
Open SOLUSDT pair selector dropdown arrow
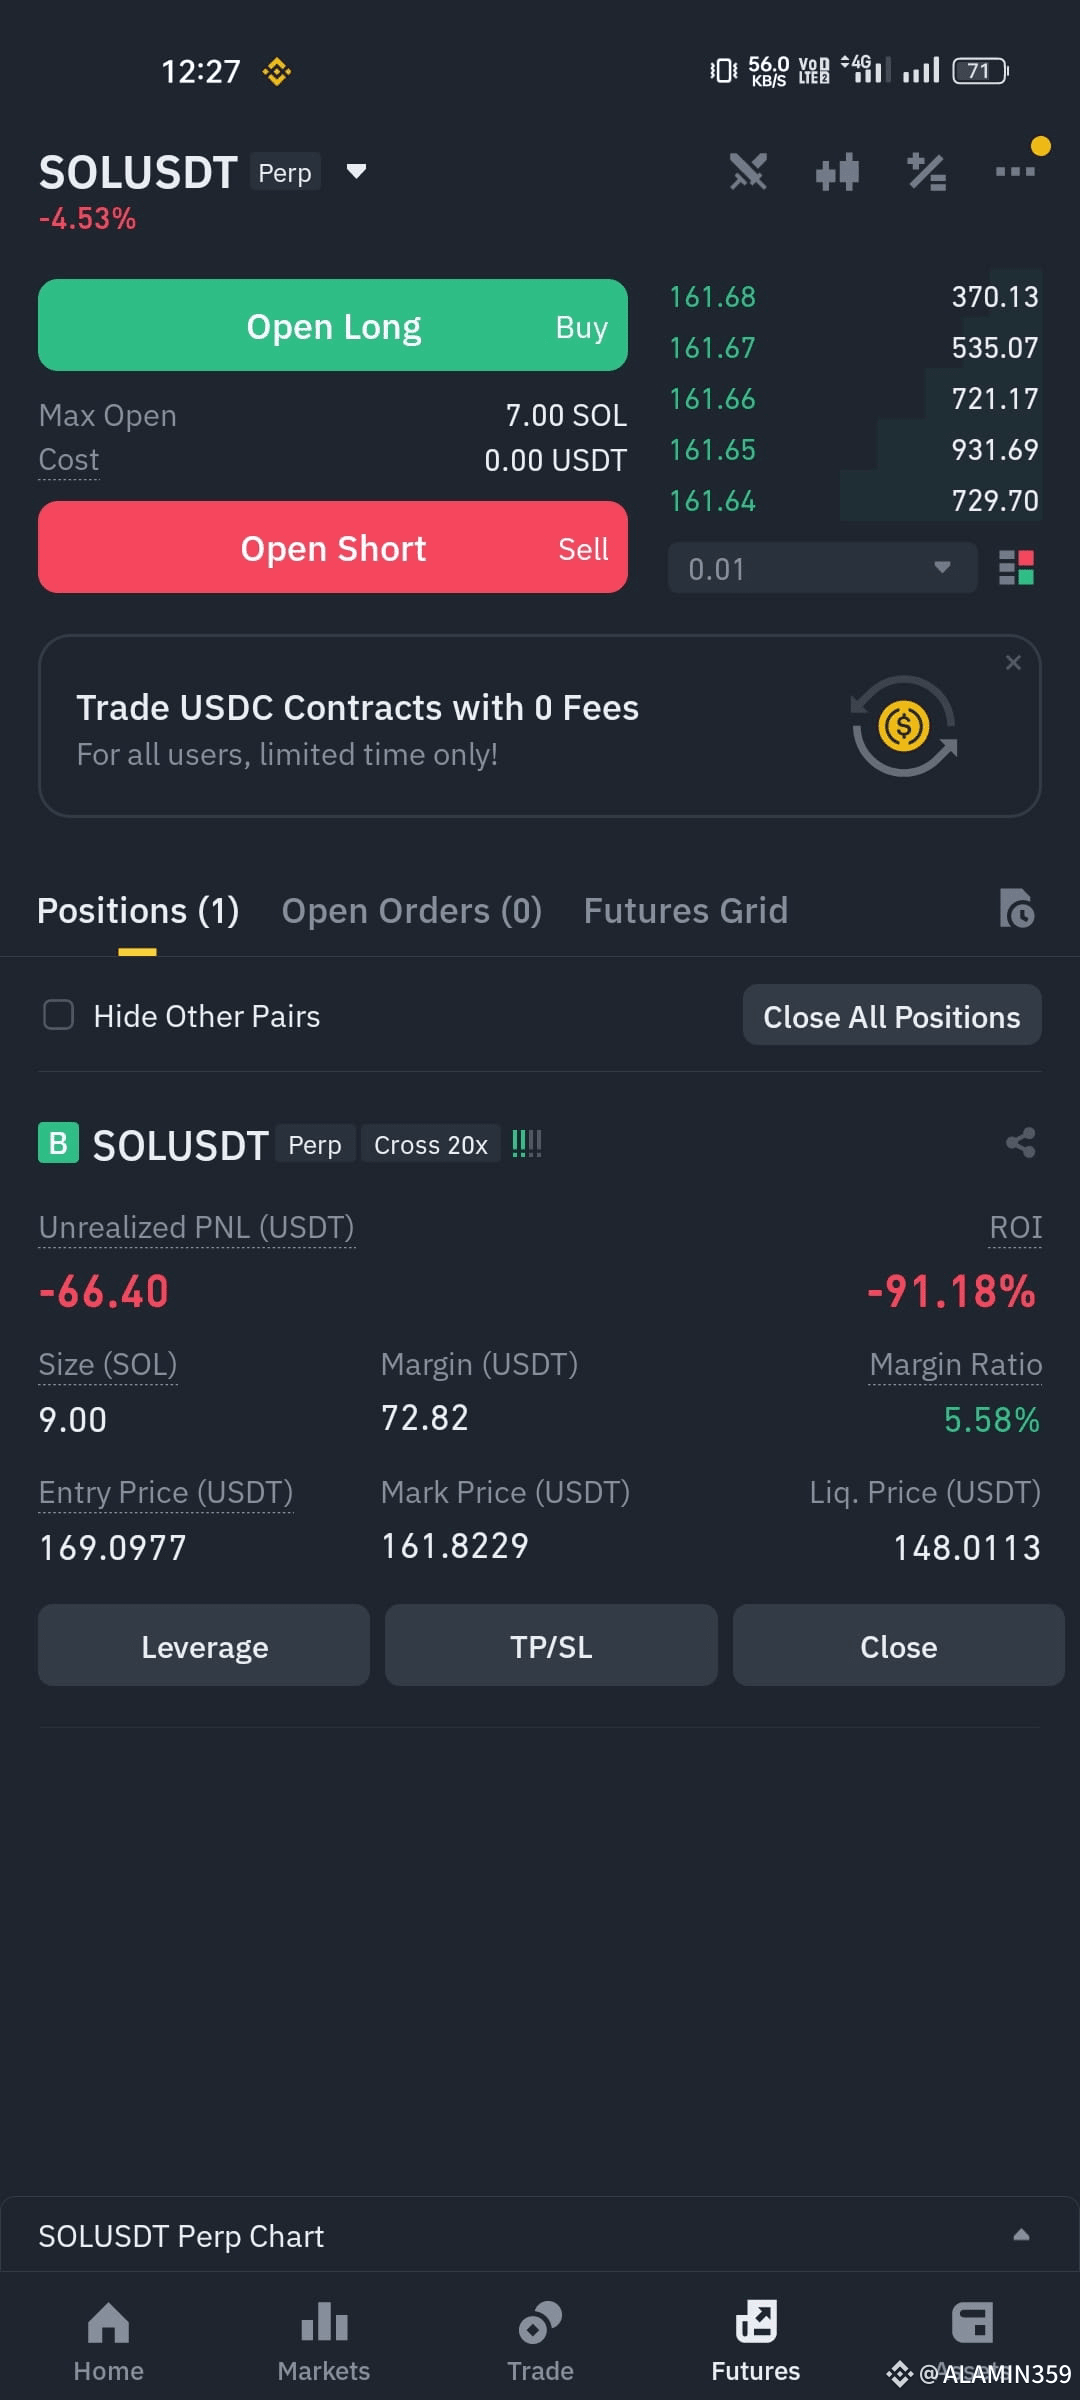pyautogui.click(x=356, y=171)
